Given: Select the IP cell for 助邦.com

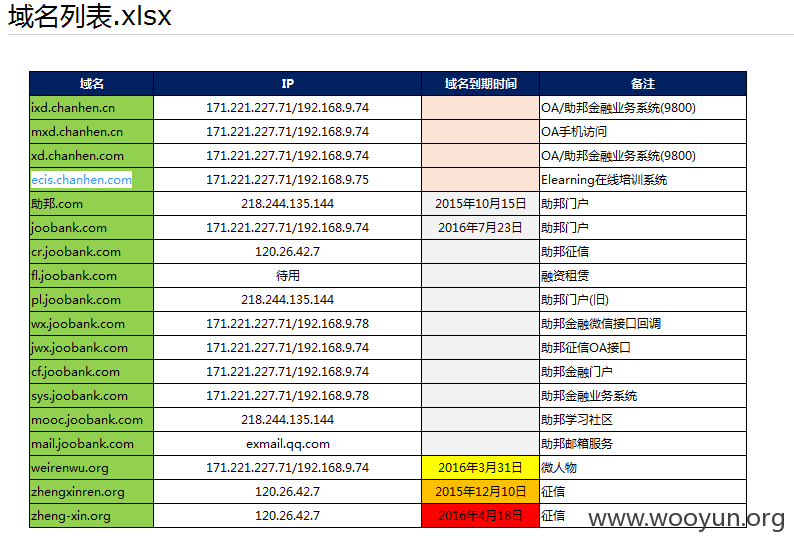Looking at the screenshot, I should [288, 204].
